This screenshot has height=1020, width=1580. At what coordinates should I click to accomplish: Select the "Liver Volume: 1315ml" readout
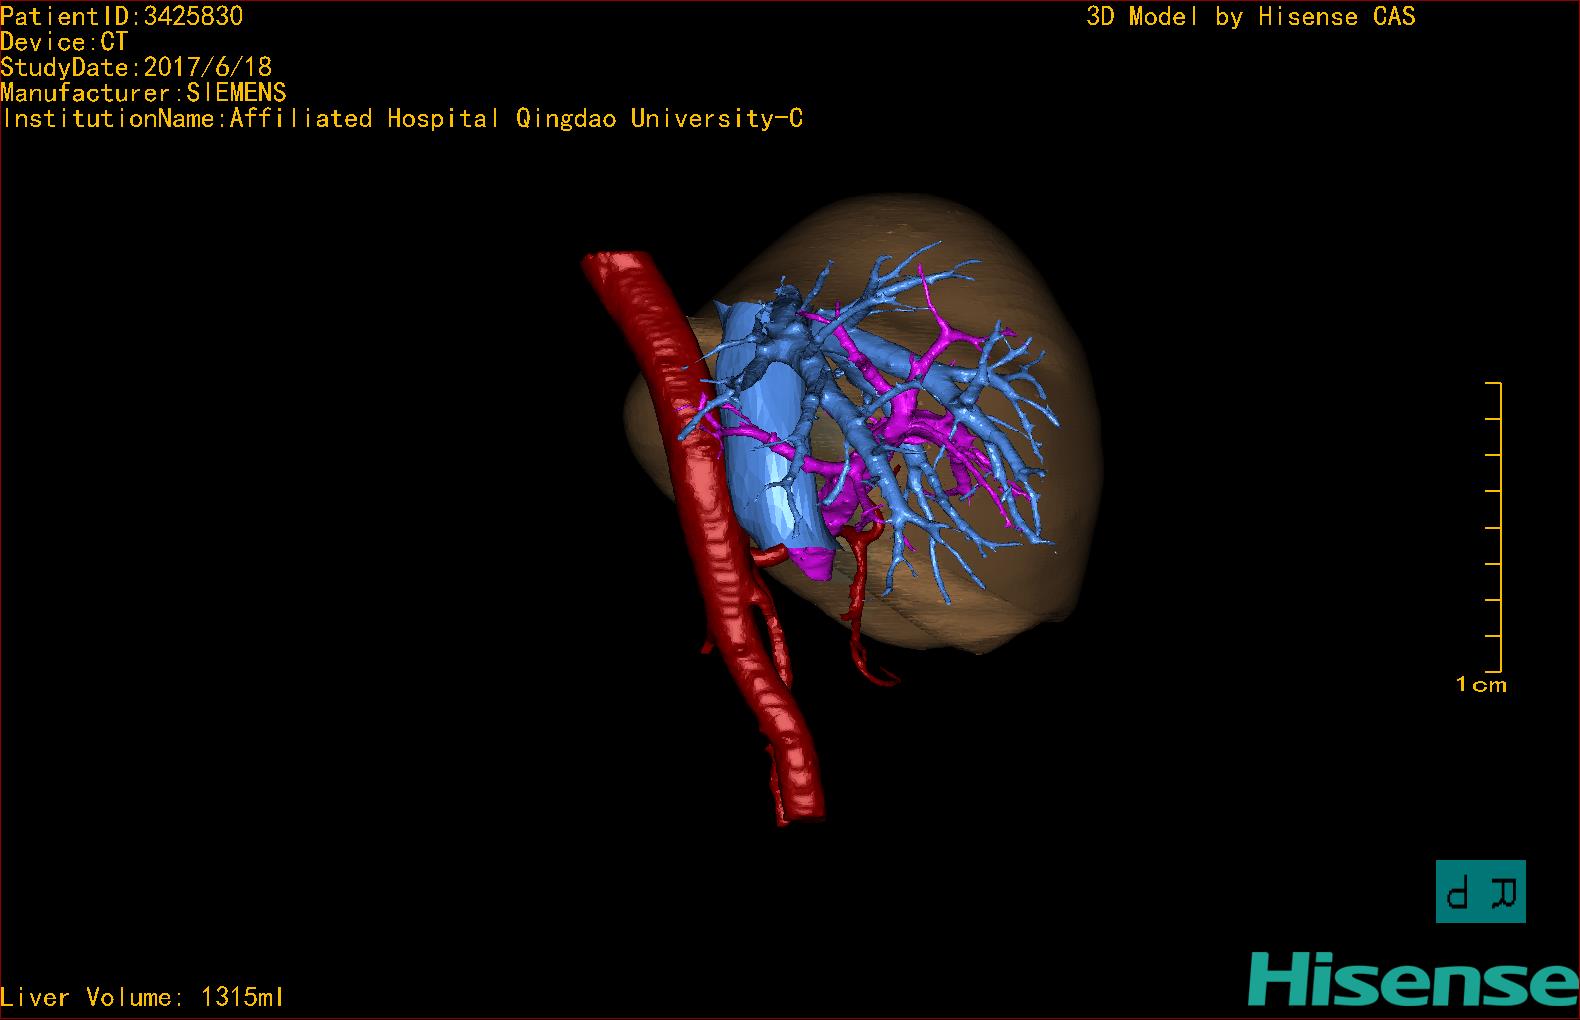142,997
